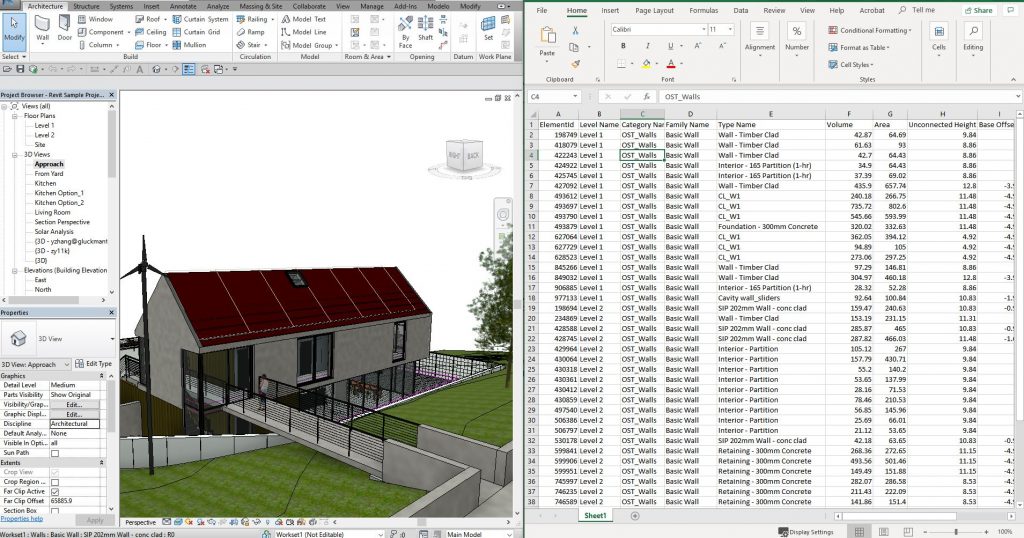Increase font size in Excel

697,46
